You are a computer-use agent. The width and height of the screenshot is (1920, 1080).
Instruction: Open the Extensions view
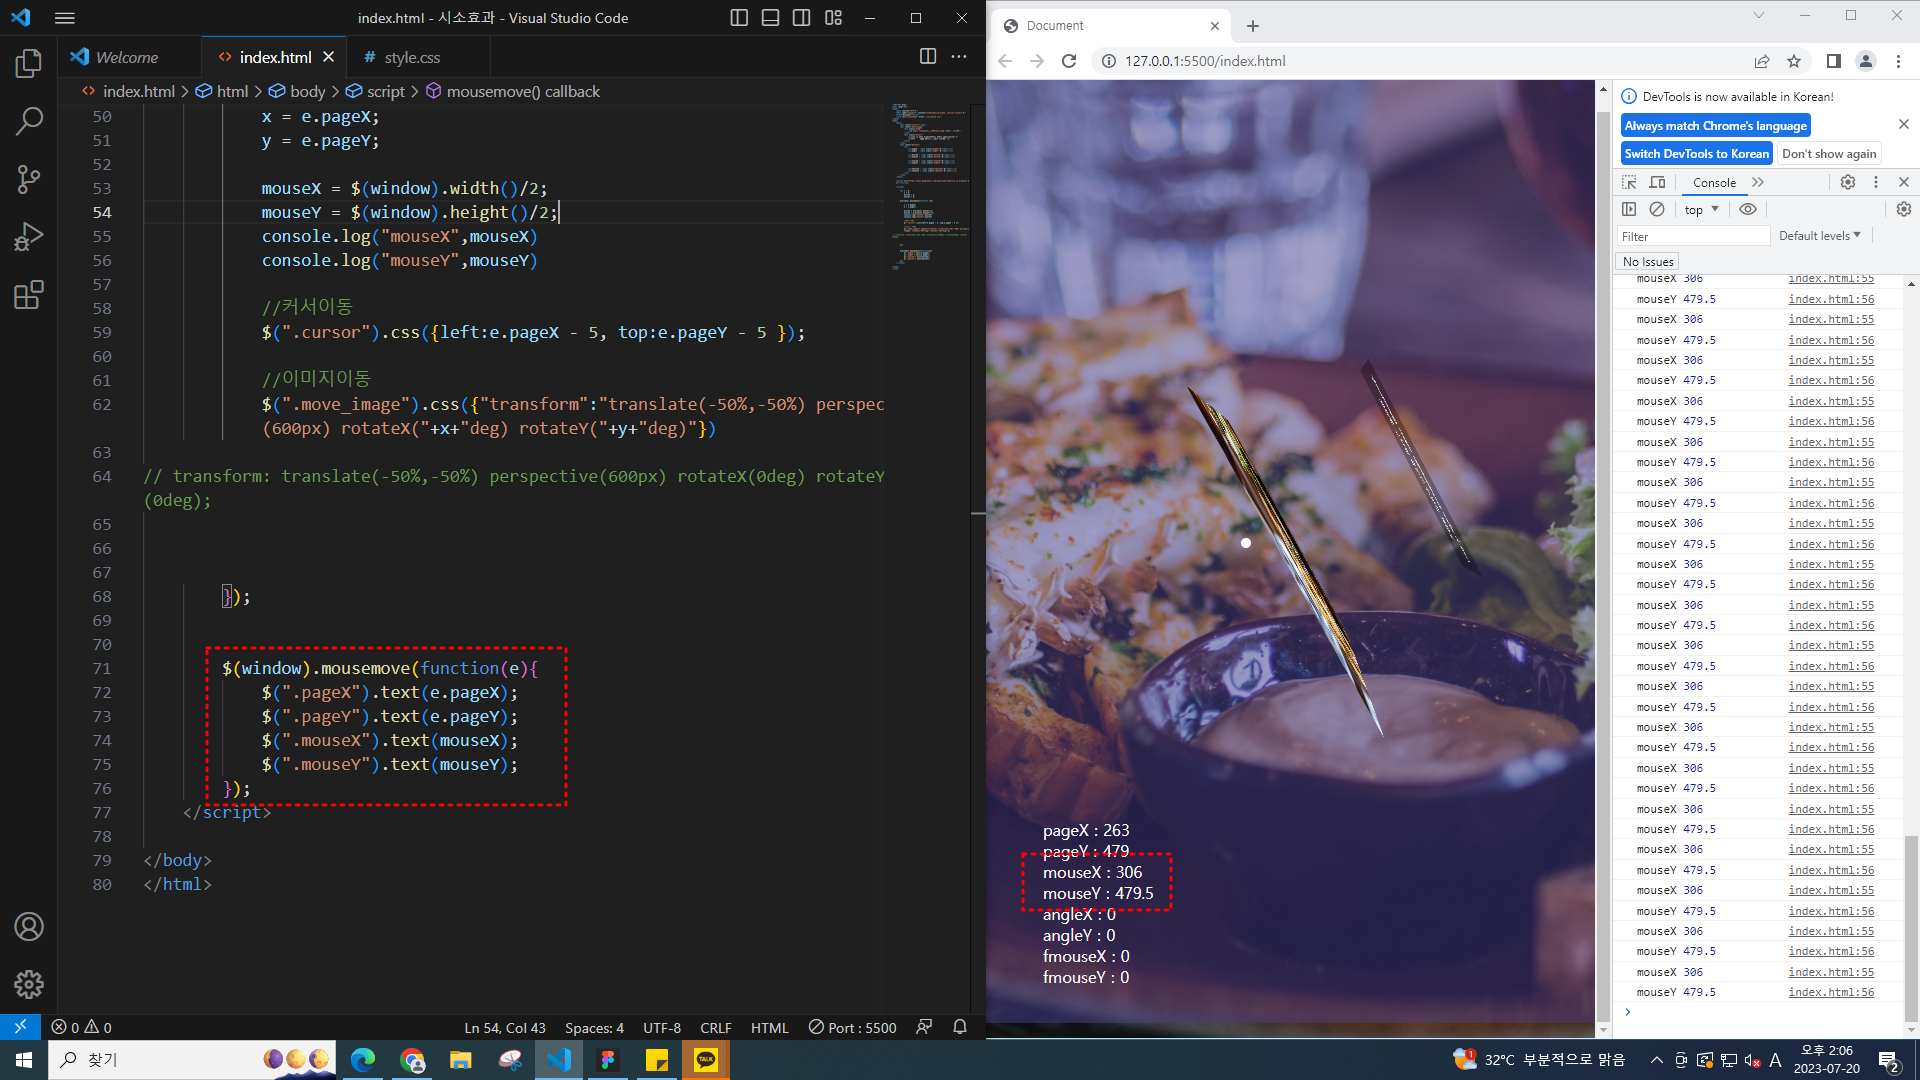click(28, 295)
